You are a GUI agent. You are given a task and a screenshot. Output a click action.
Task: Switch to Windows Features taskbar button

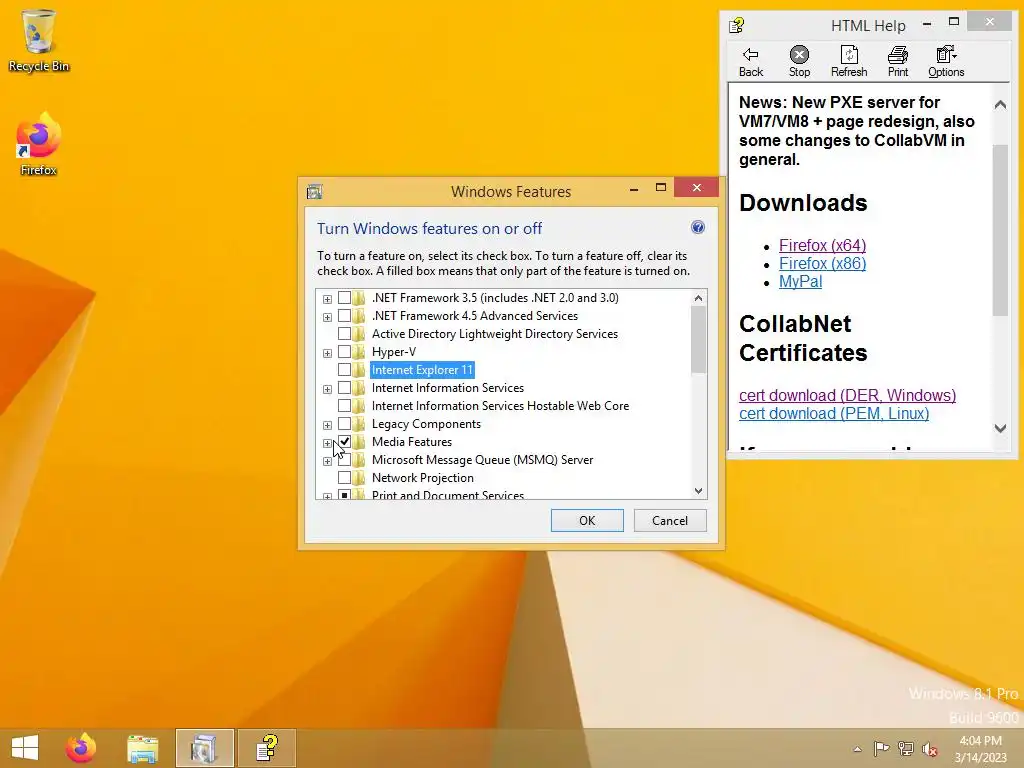204,748
